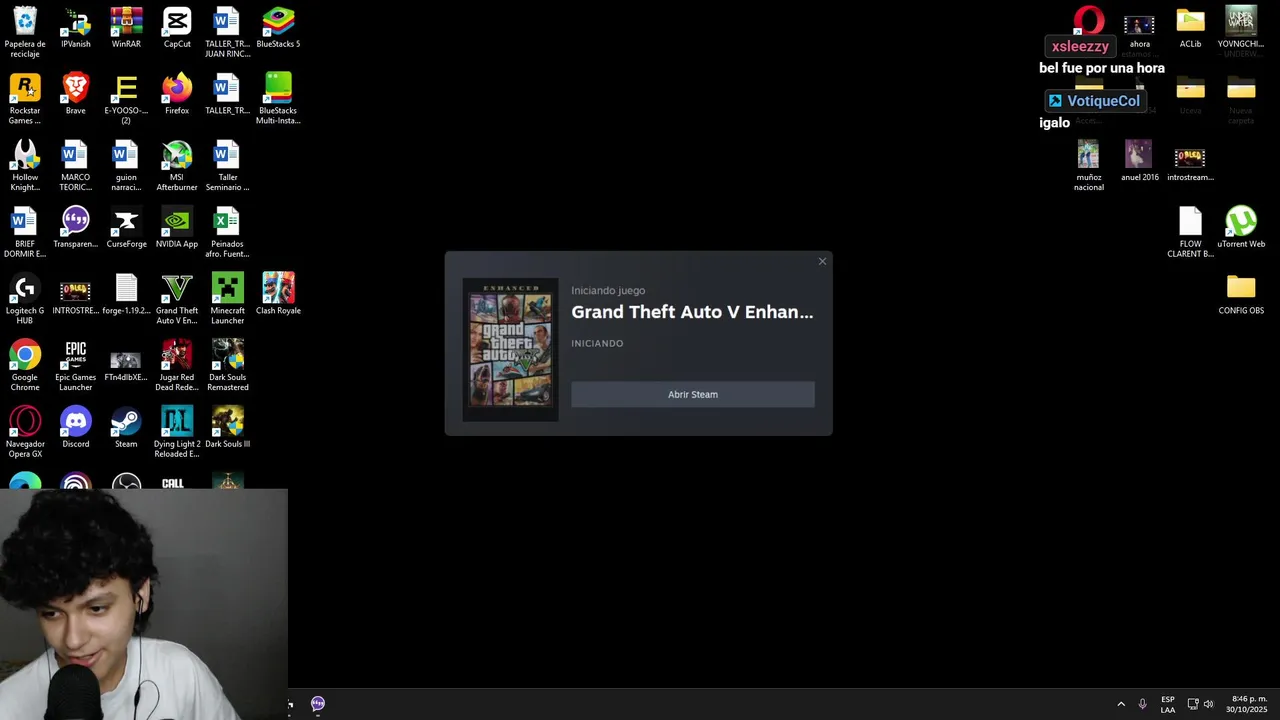Select the MARCO TEORIC Word document
This screenshot has height=720, width=1280.
[x=76, y=166]
